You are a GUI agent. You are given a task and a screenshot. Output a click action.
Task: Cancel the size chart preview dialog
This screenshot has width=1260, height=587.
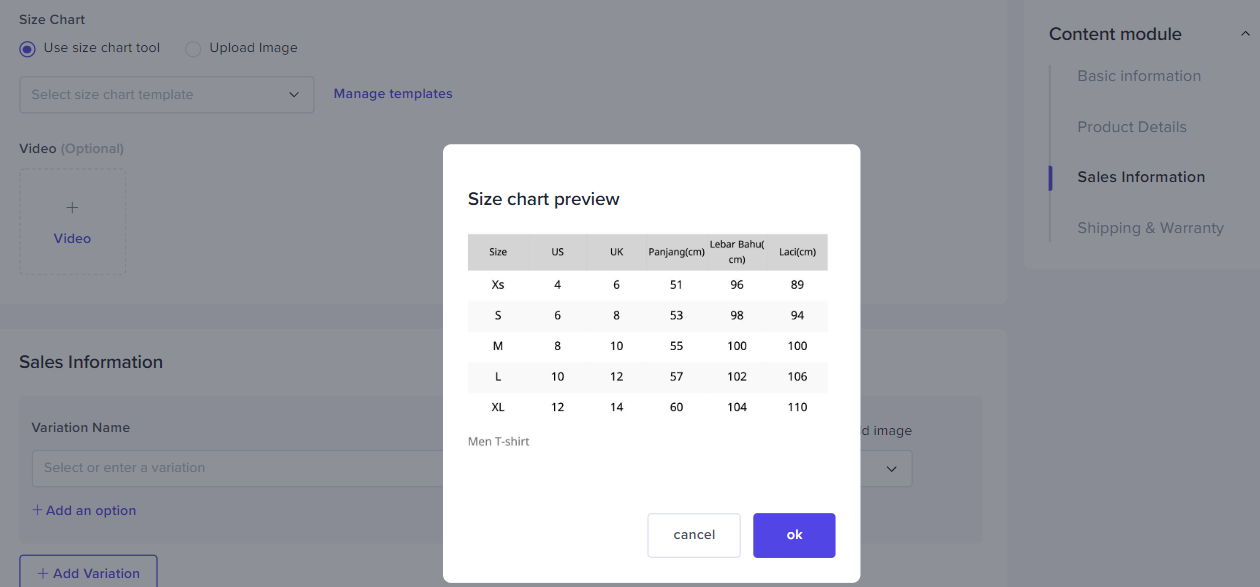(x=694, y=535)
